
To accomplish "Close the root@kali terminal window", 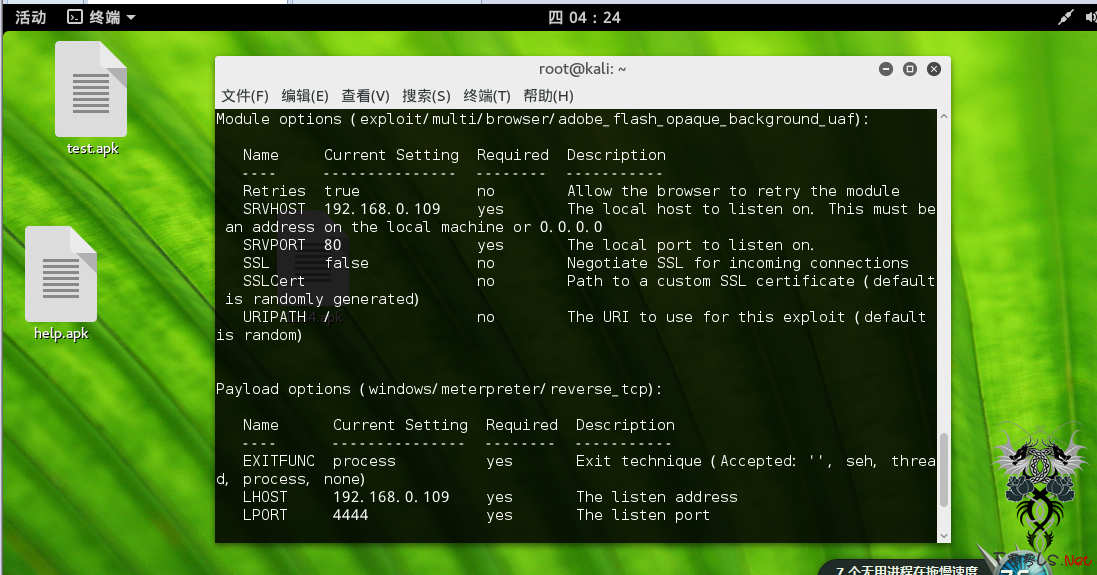I will click(x=933, y=69).
